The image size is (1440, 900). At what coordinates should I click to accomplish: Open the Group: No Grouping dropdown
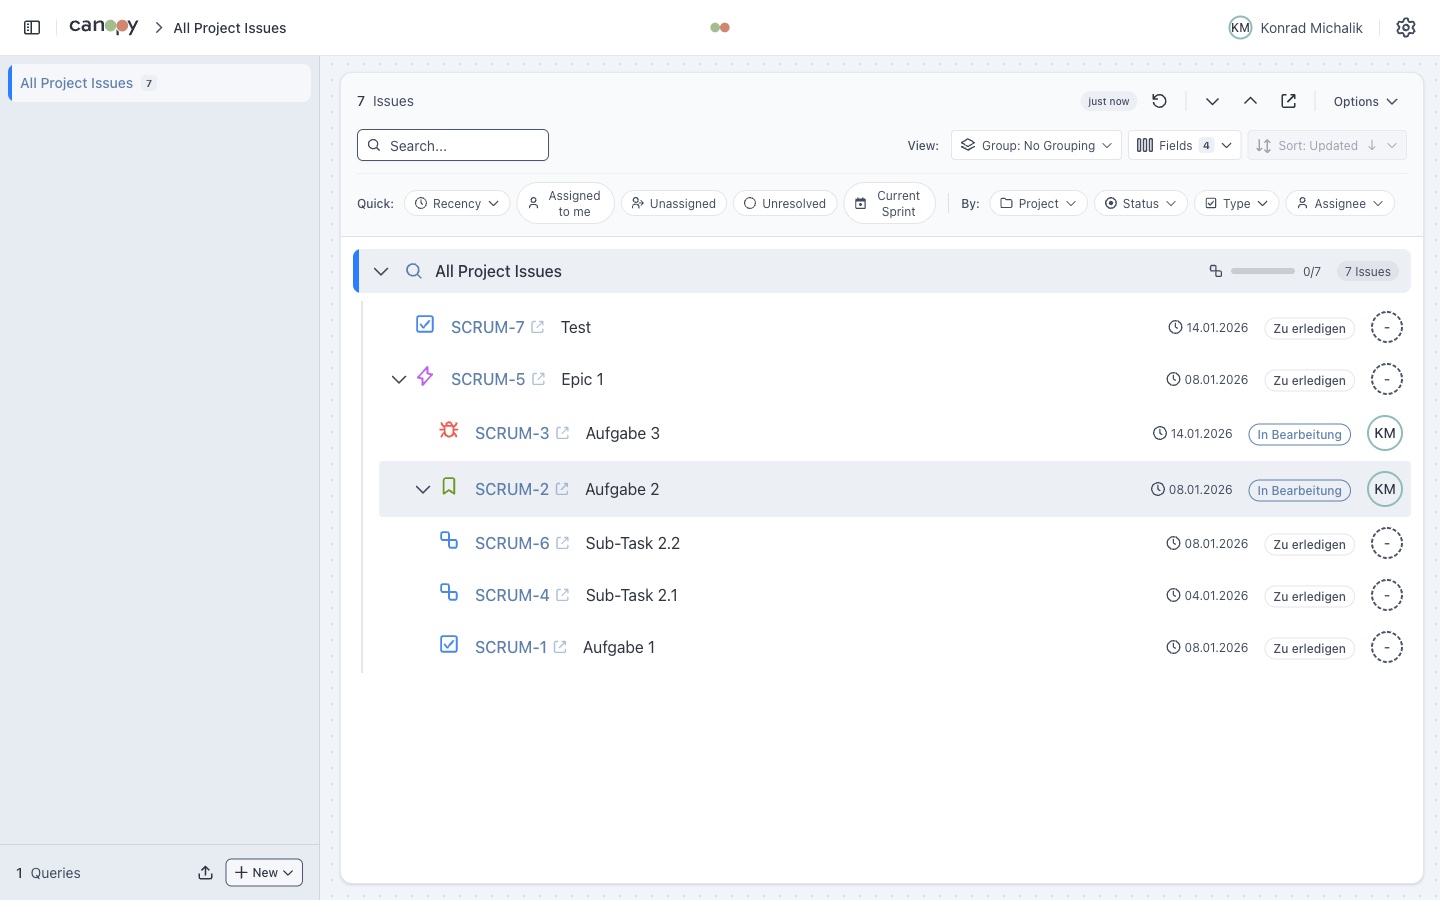pyautogui.click(x=1035, y=145)
